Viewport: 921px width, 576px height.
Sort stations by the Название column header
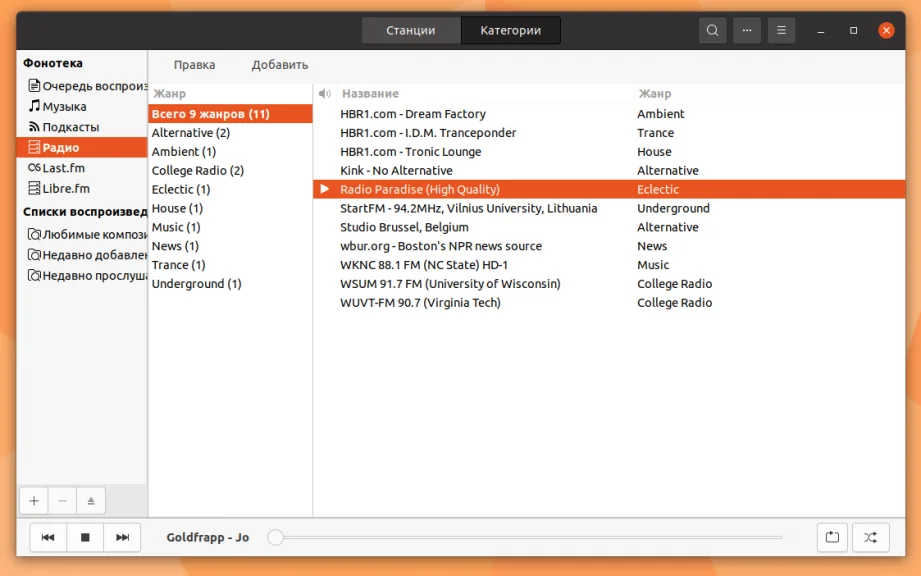[x=370, y=94]
